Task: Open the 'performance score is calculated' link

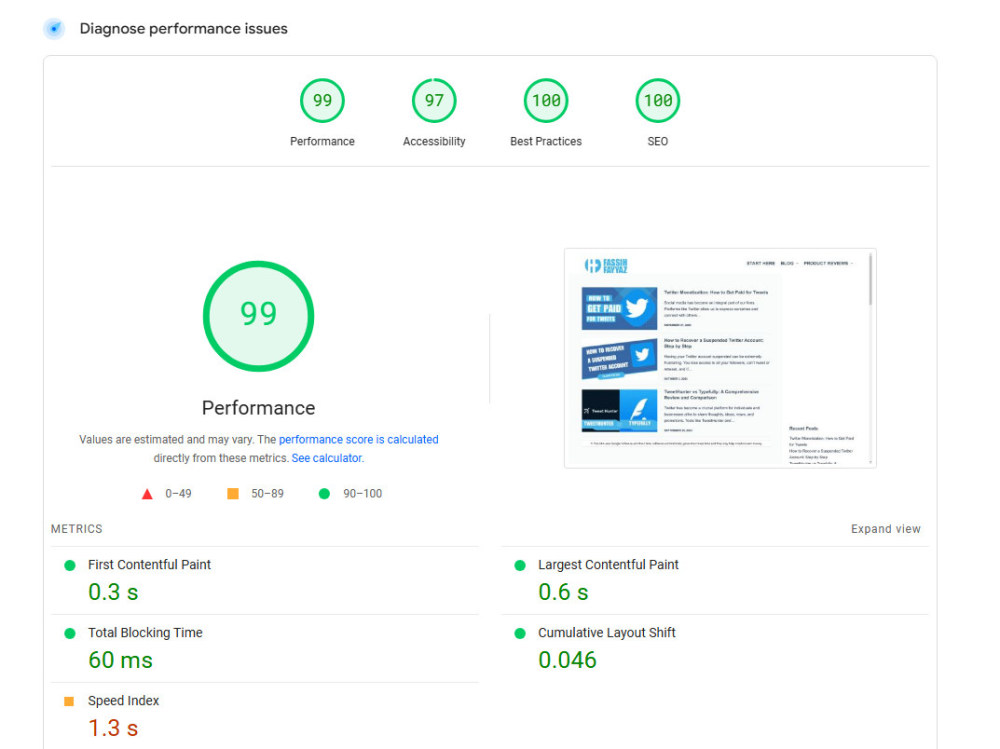Action: pyautogui.click(x=358, y=440)
